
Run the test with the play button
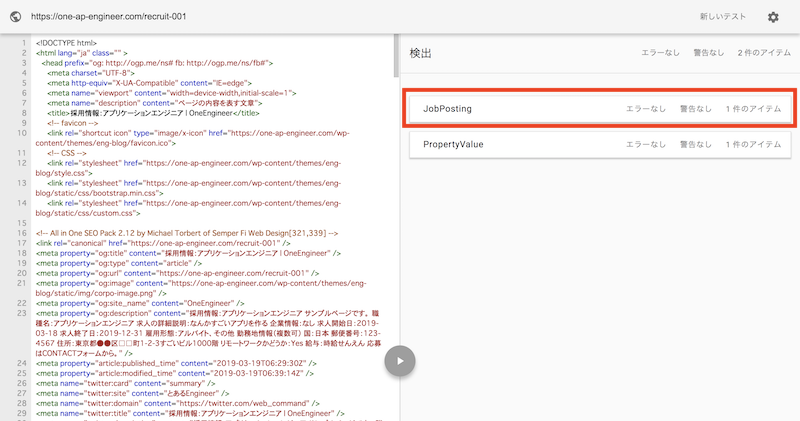coord(399,361)
